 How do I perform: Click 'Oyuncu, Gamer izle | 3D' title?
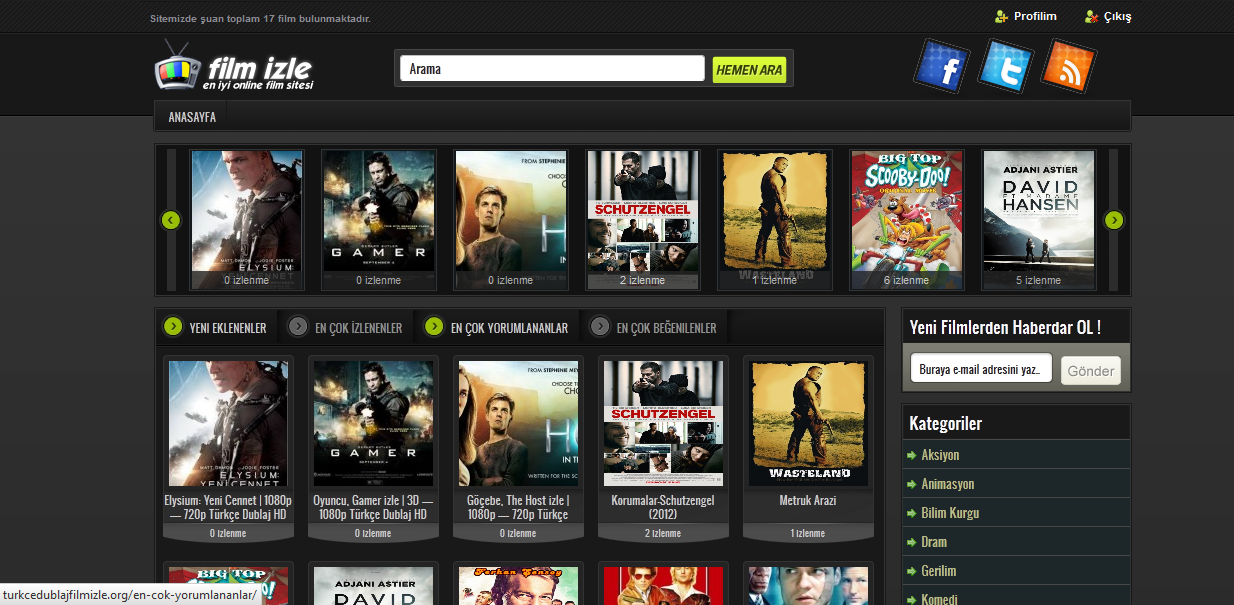click(373, 507)
